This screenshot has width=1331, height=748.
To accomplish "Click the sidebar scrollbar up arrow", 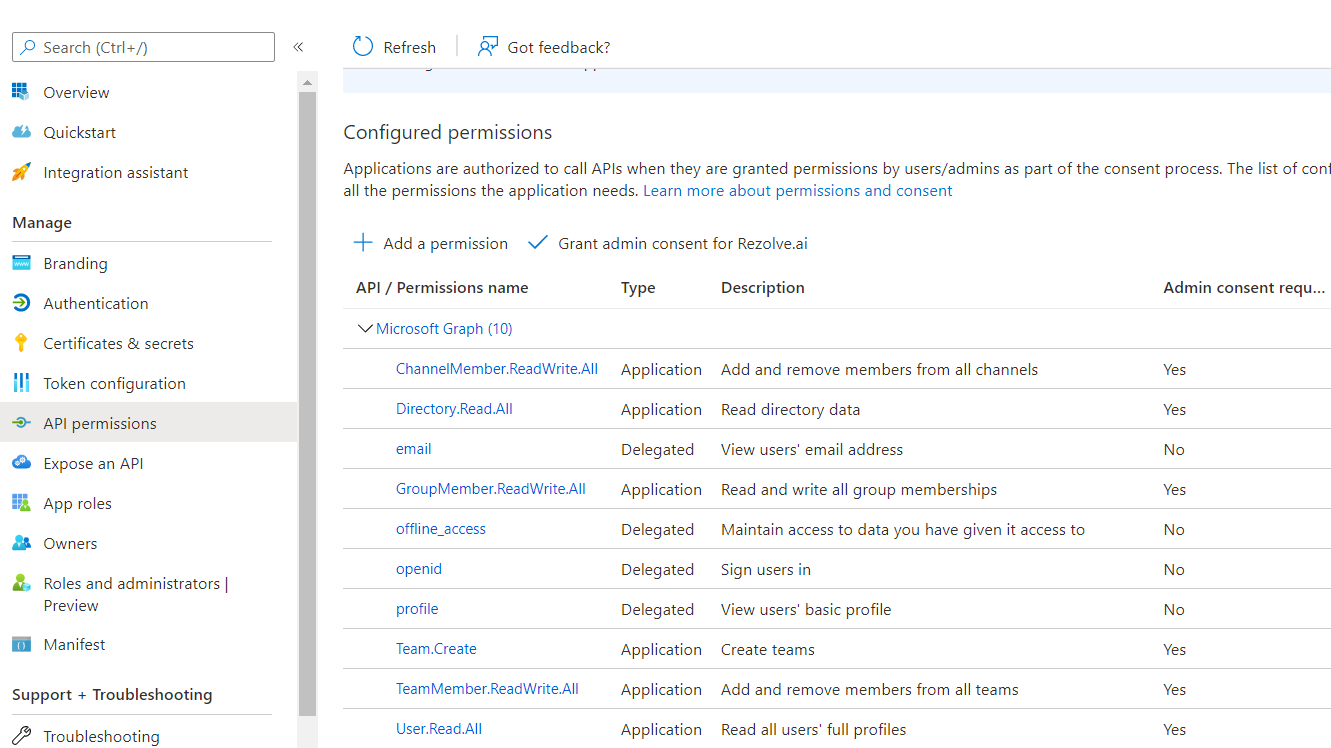I will [307, 82].
